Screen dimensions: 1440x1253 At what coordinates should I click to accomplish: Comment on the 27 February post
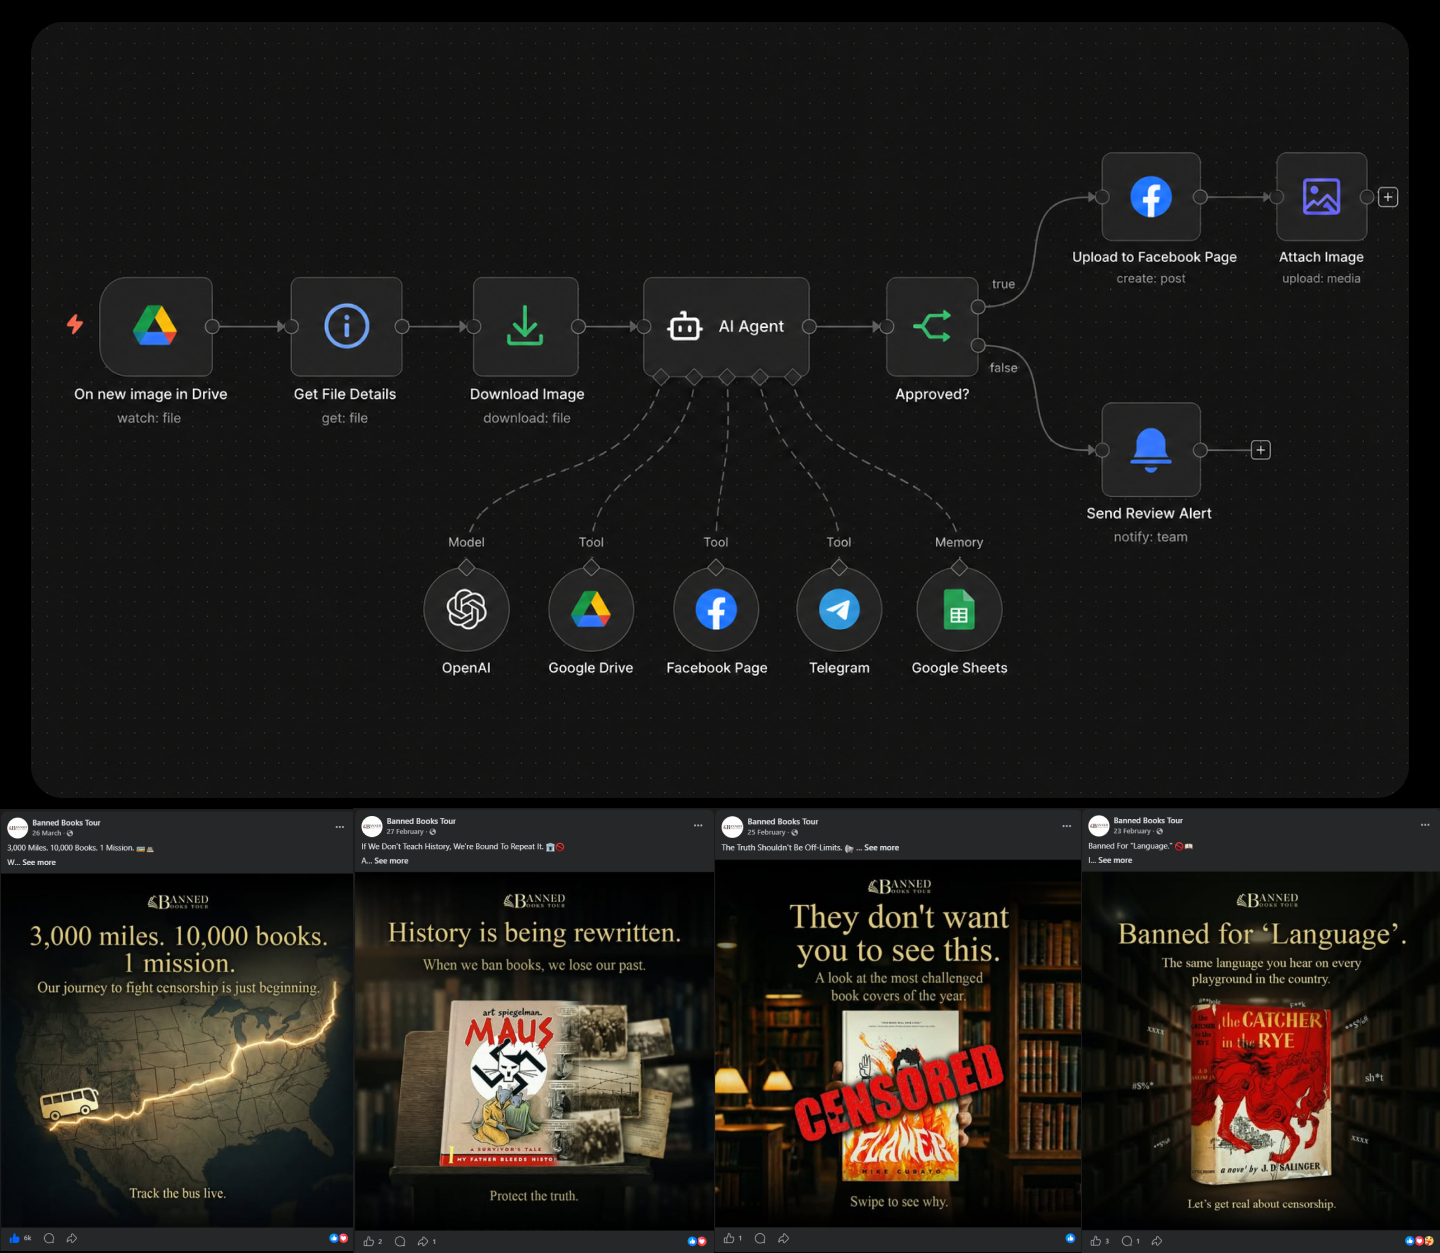coord(400,1241)
